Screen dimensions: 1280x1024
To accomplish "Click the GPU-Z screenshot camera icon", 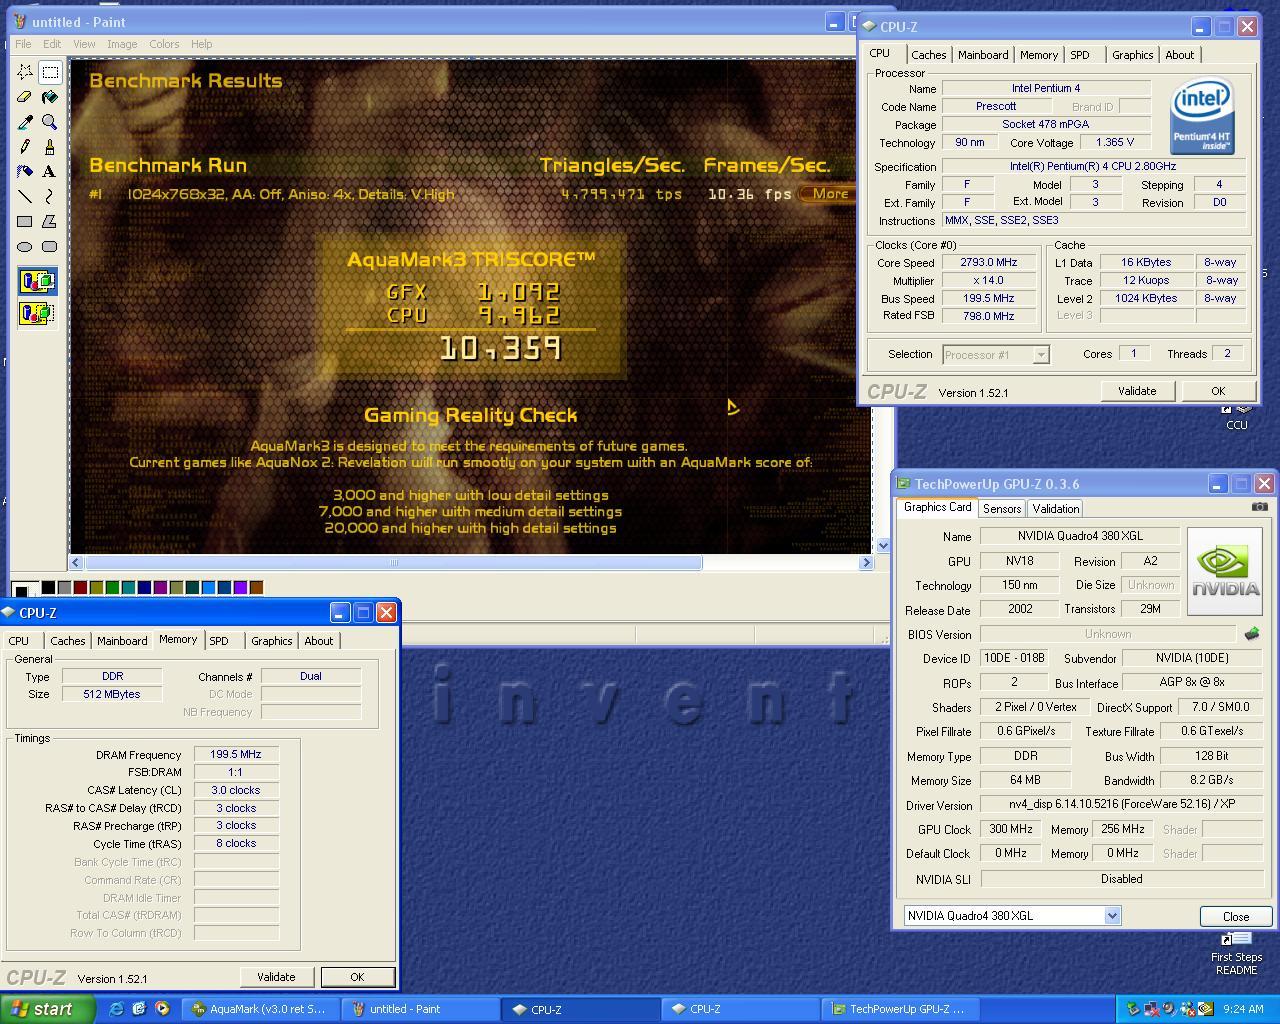I will tap(1259, 507).
